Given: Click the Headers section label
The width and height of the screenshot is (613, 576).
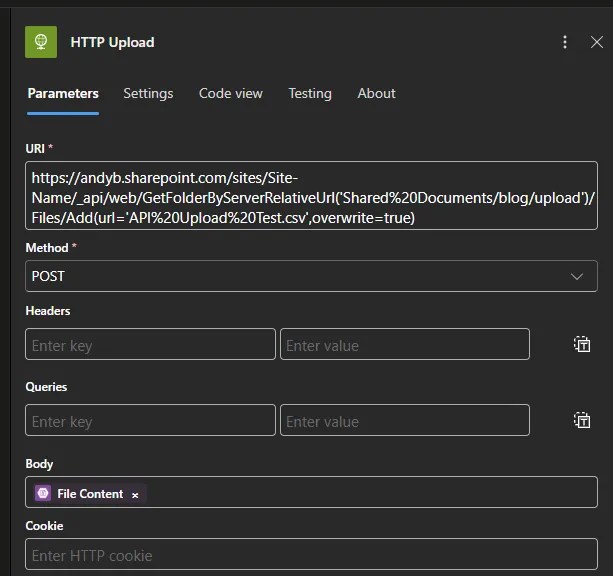Looking at the screenshot, I should pos(48,311).
